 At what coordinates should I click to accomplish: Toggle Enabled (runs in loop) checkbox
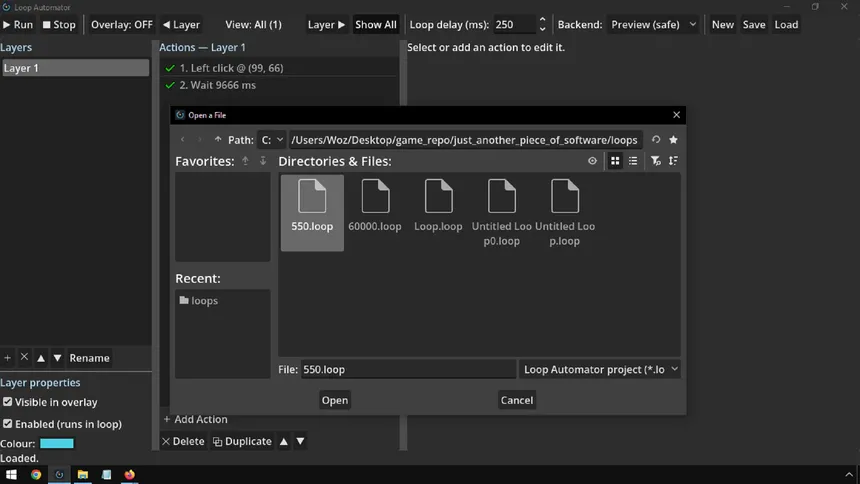pyautogui.click(x=8, y=424)
